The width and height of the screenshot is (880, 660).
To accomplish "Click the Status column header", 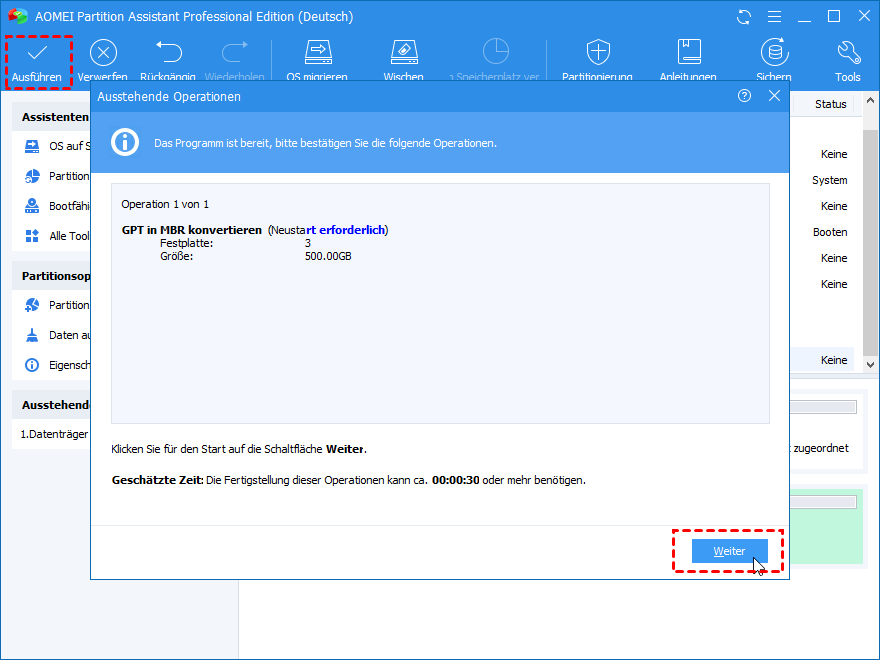I will [x=831, y=104].
